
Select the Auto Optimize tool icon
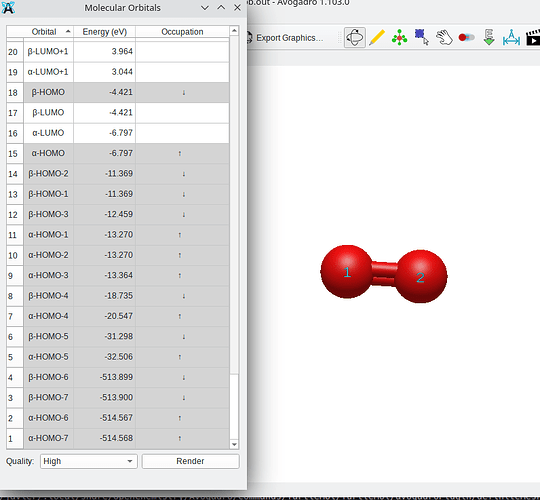(x=489, y=37)
